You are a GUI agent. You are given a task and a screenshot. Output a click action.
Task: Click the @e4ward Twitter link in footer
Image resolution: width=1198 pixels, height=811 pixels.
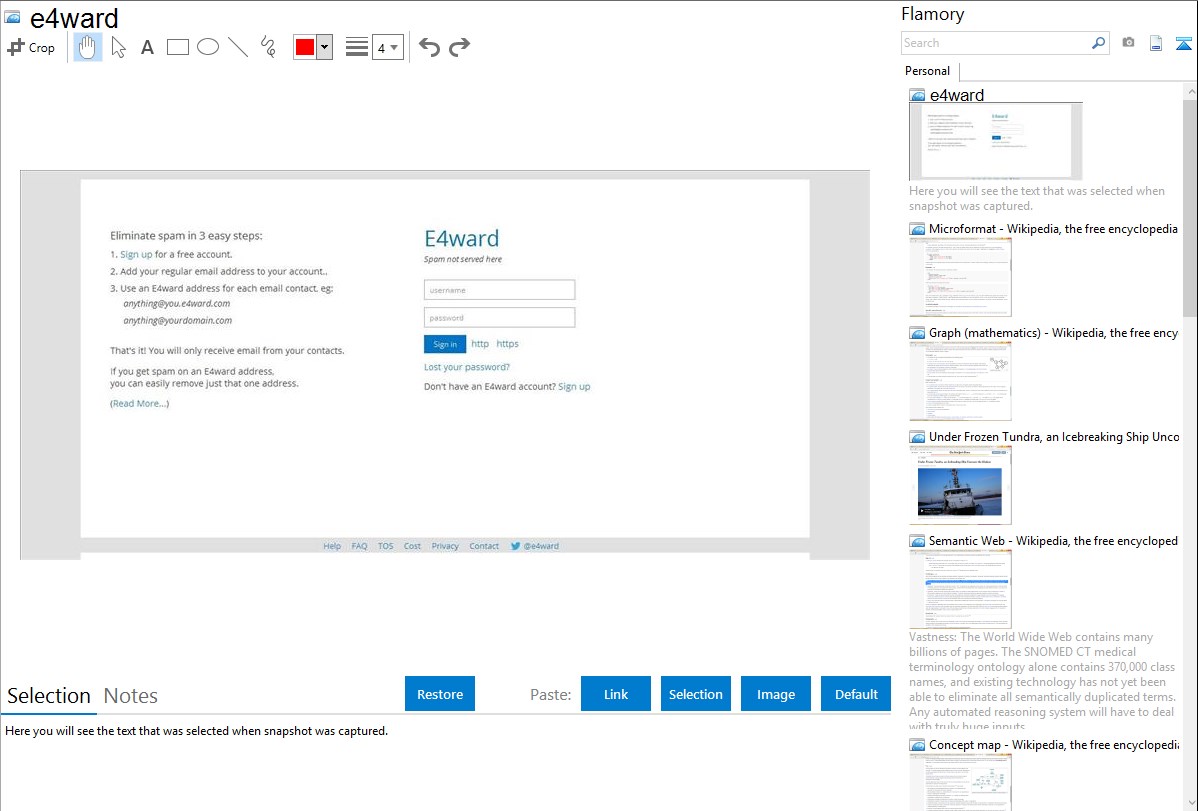[x=535, y=546]
